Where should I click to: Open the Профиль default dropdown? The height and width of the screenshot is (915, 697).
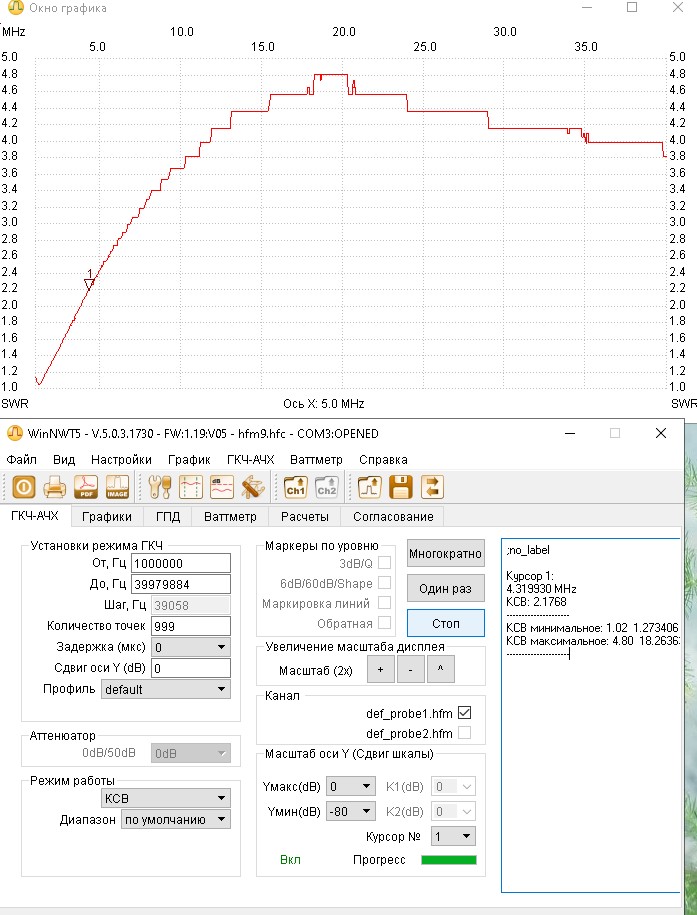pyautogui.click(x=166, y=689)
